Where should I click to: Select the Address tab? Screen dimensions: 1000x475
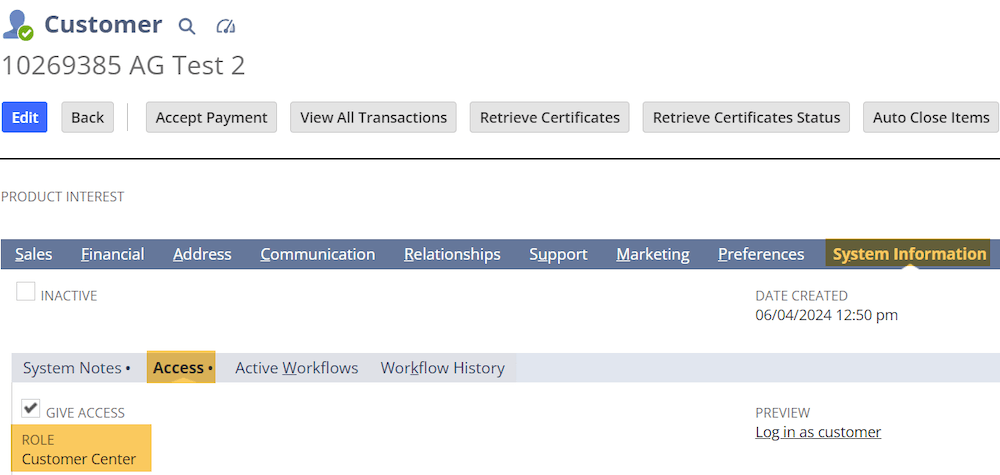[x=202, y=254]
